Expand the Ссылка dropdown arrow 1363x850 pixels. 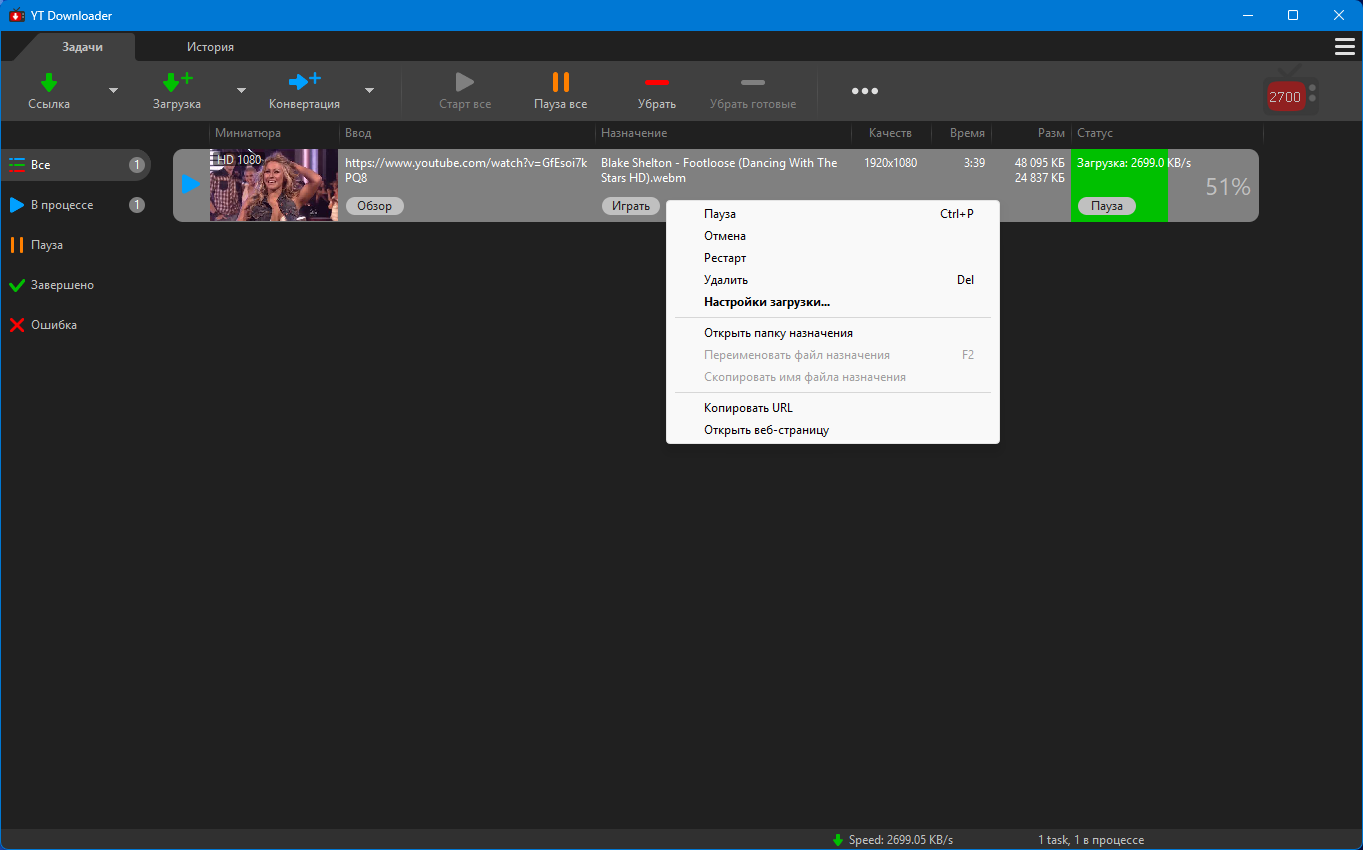tap(113, 91)
